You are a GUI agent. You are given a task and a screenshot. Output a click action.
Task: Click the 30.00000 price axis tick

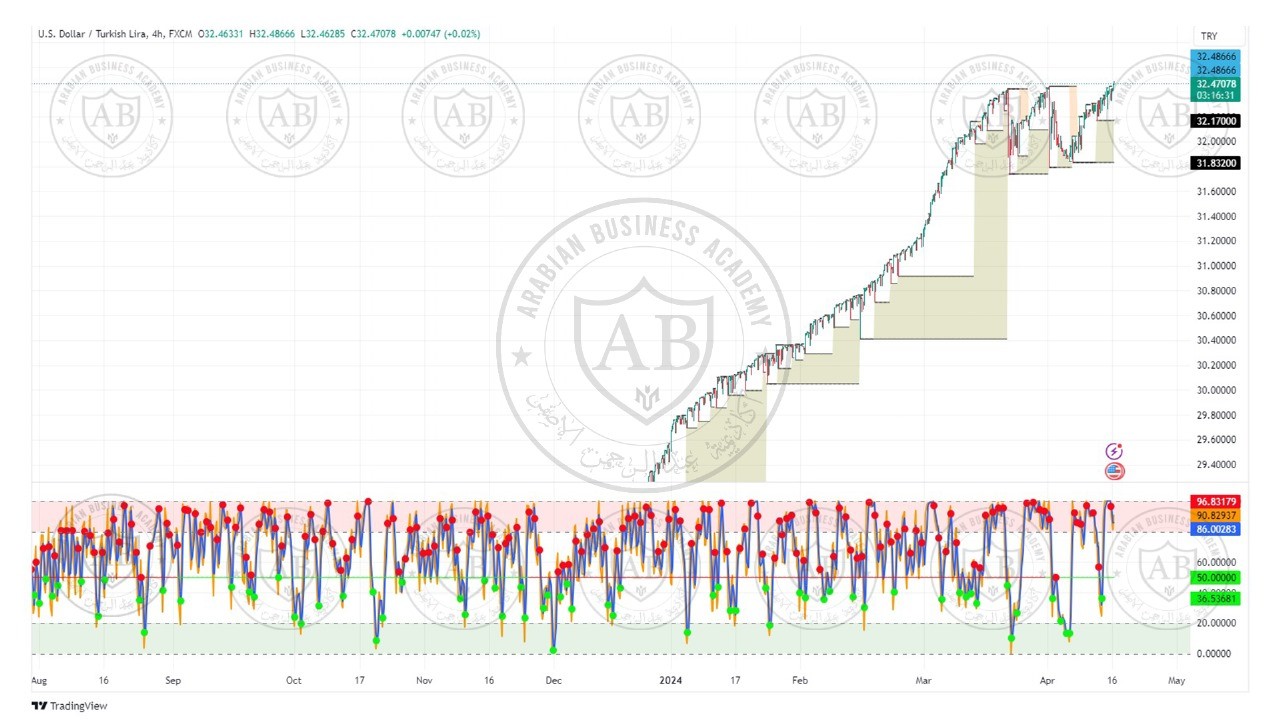click(1217, 390)
